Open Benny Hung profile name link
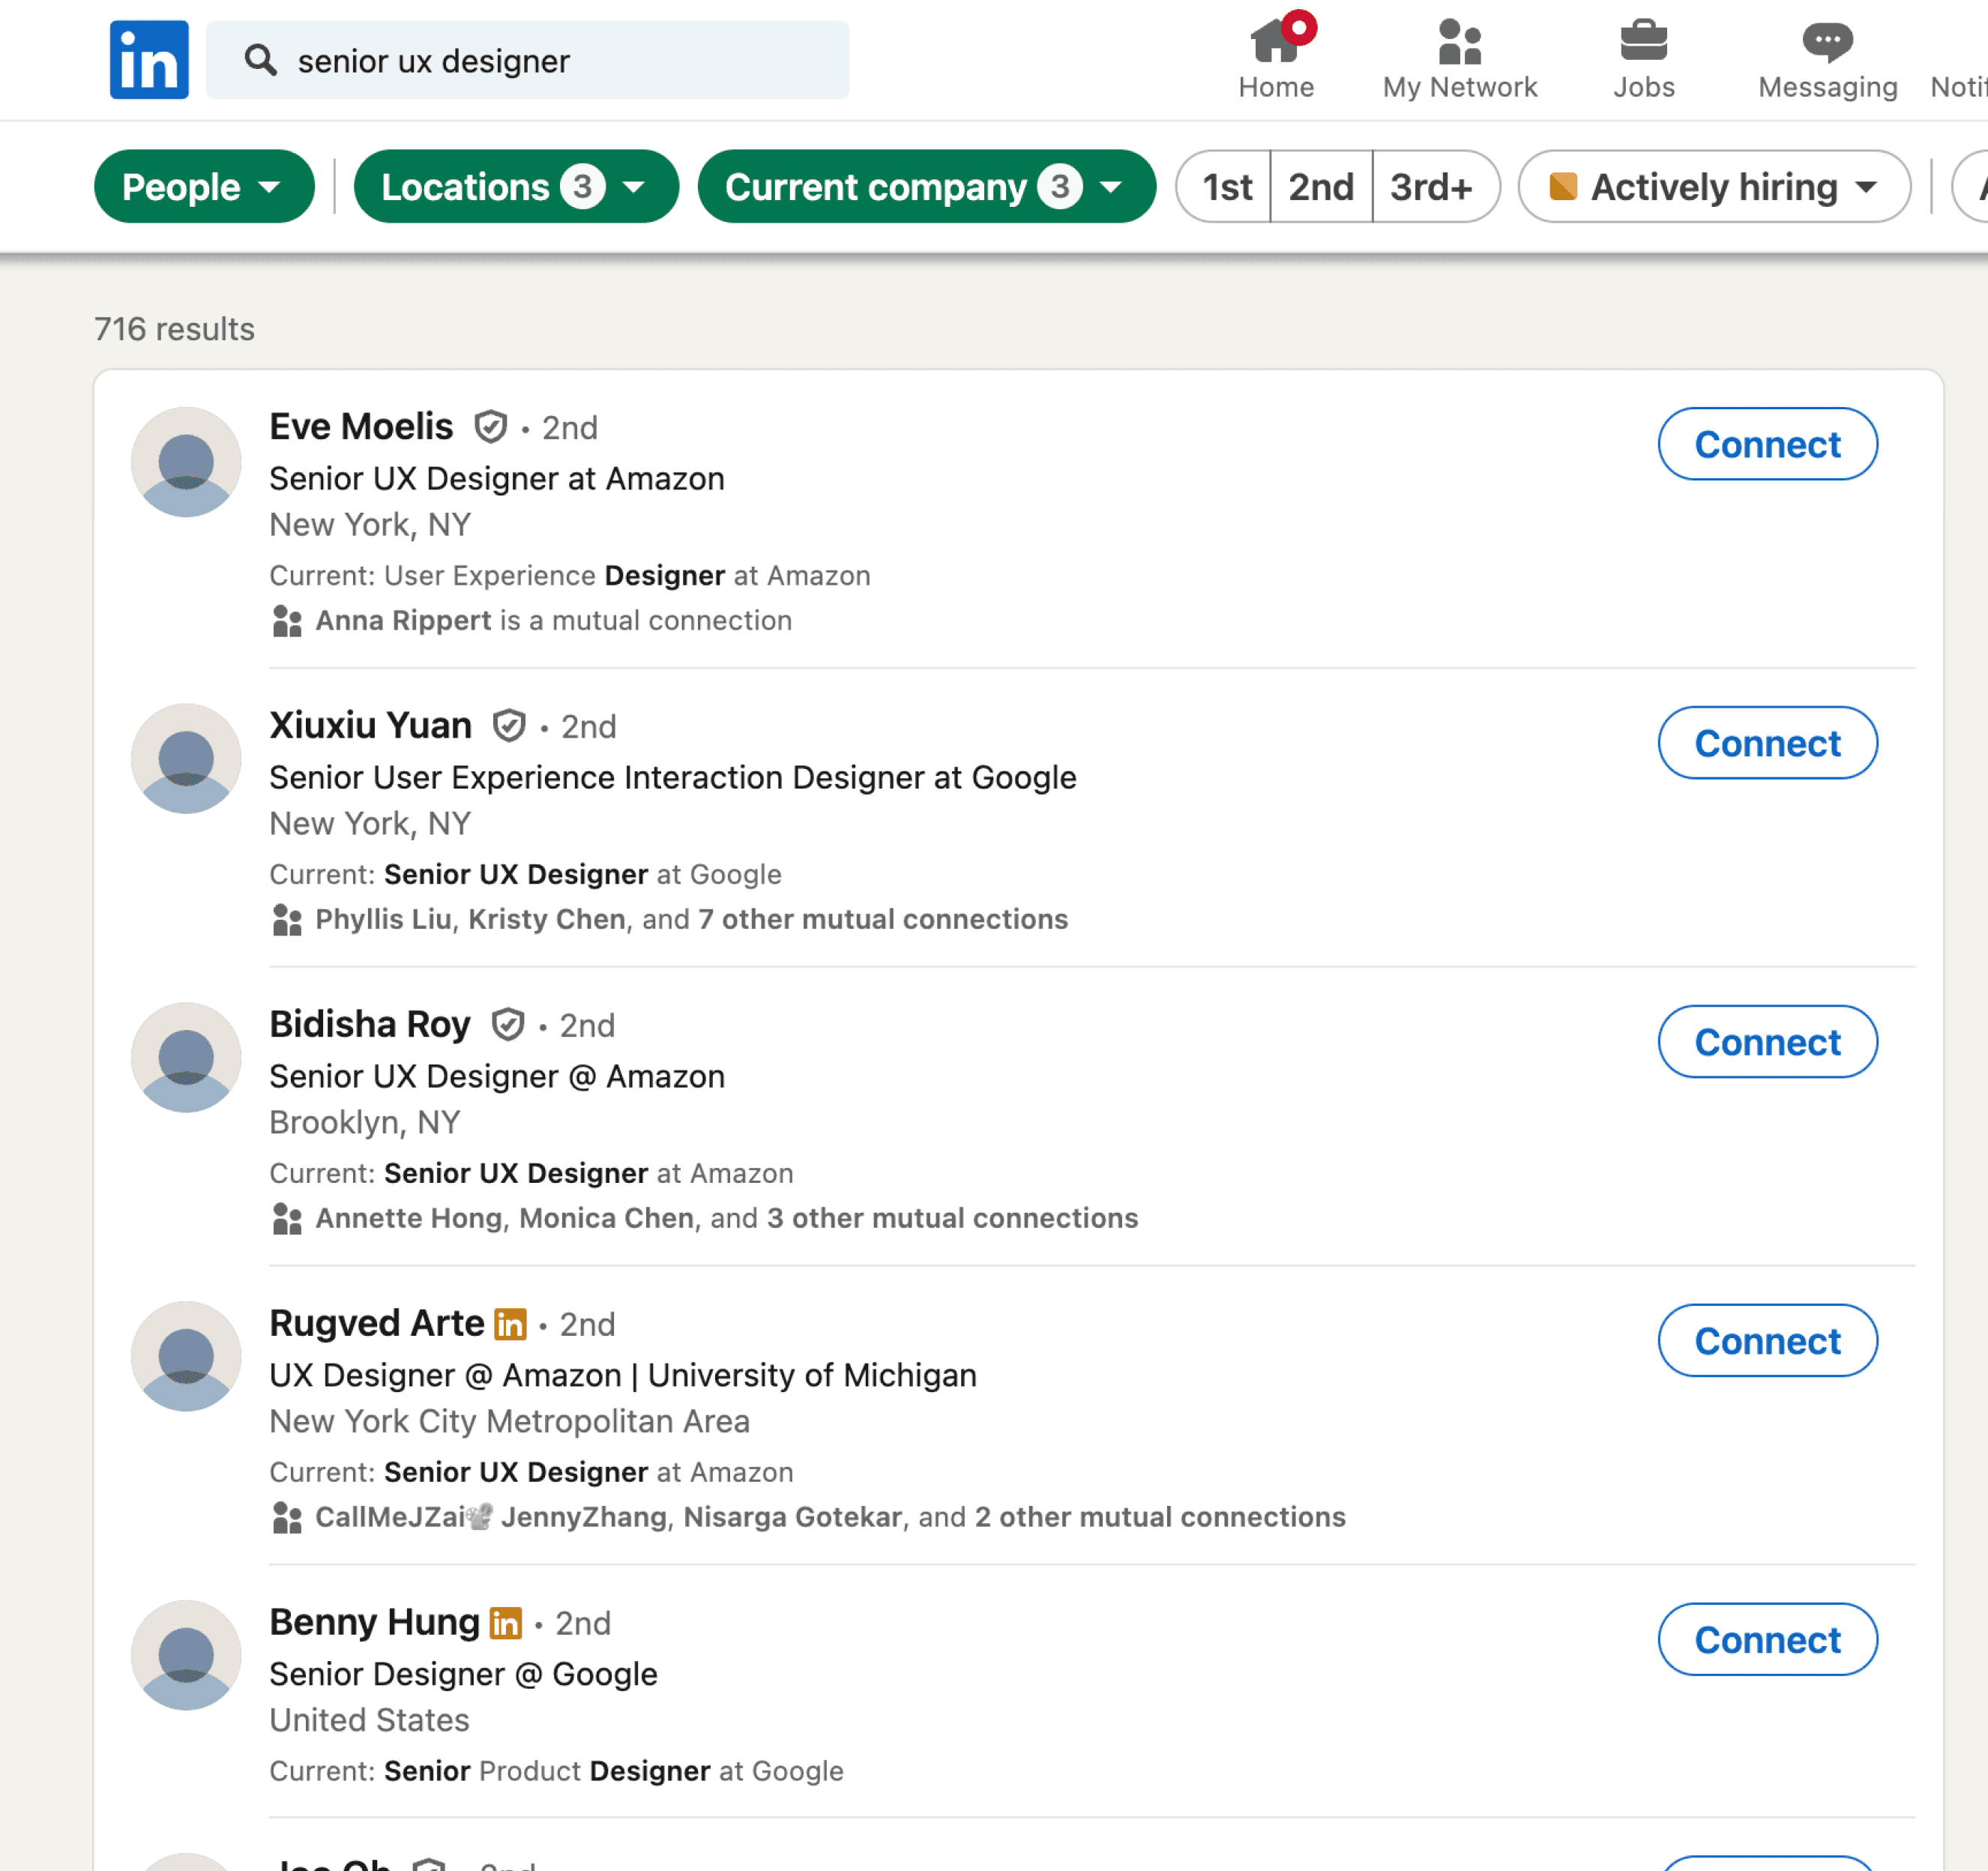This screenshot has width=1988, height=1871. click(x=375, y=1622)
